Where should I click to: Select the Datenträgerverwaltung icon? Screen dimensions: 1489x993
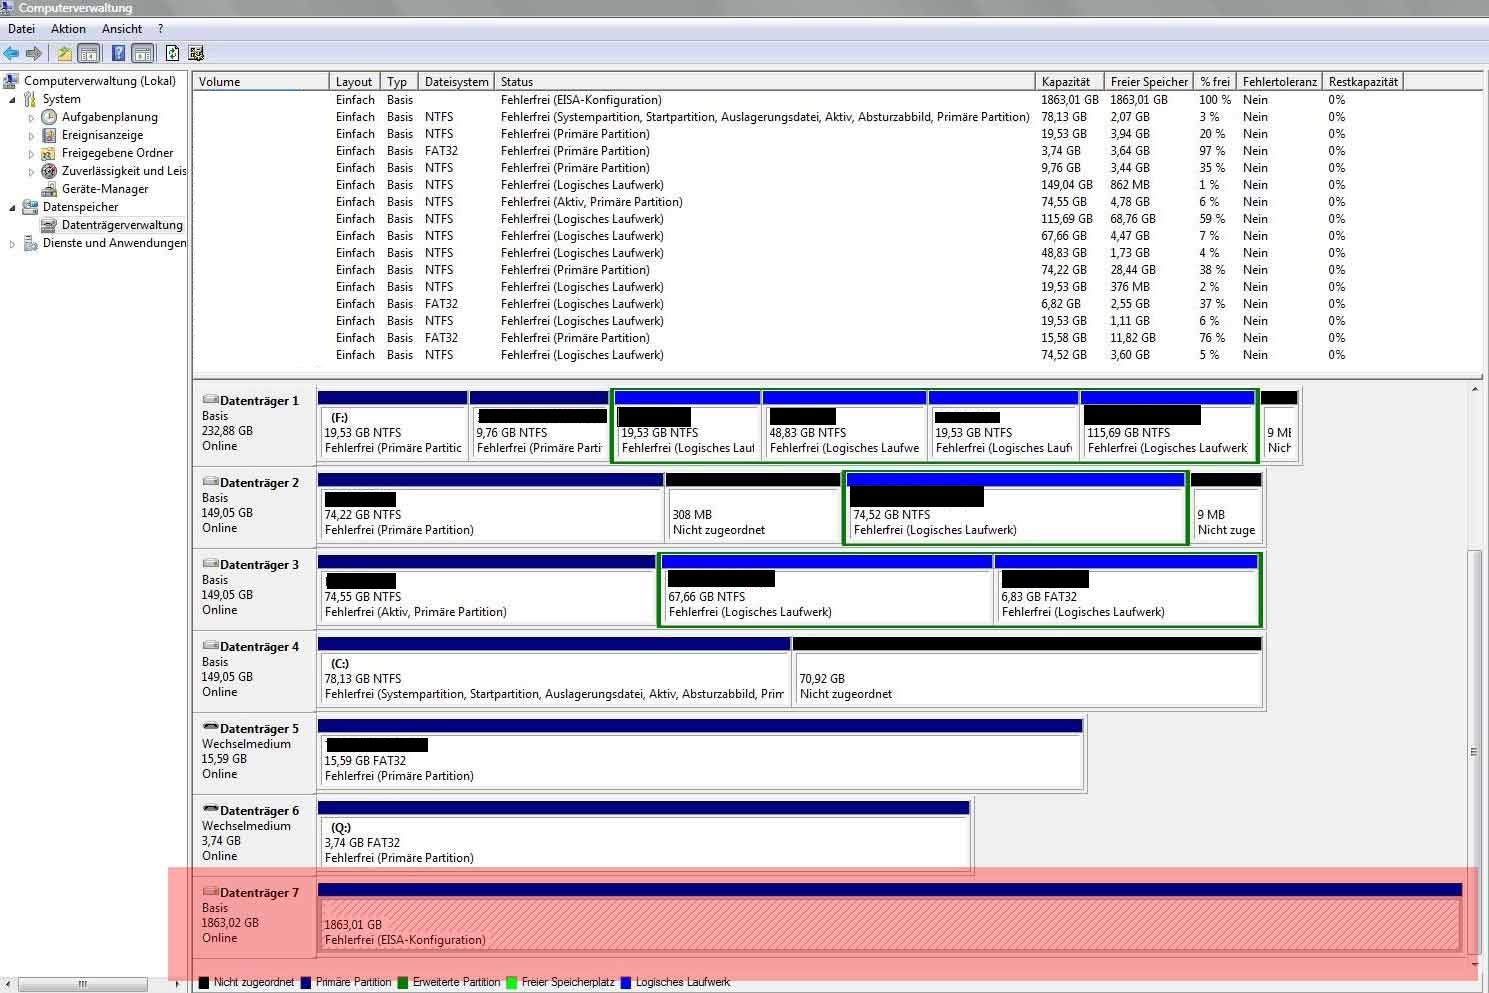pyautogui.click(x=49, y=225)
